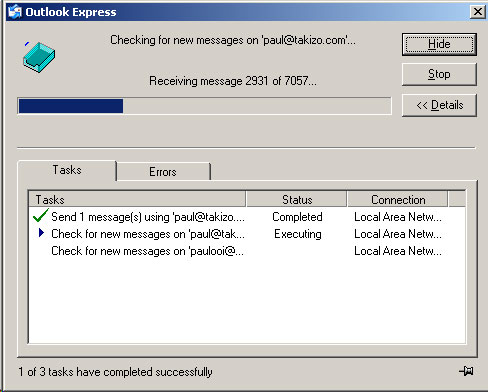Click the Outlook Express title bar icon
This screenshot has height=392, width=488.
pos(15,12)
